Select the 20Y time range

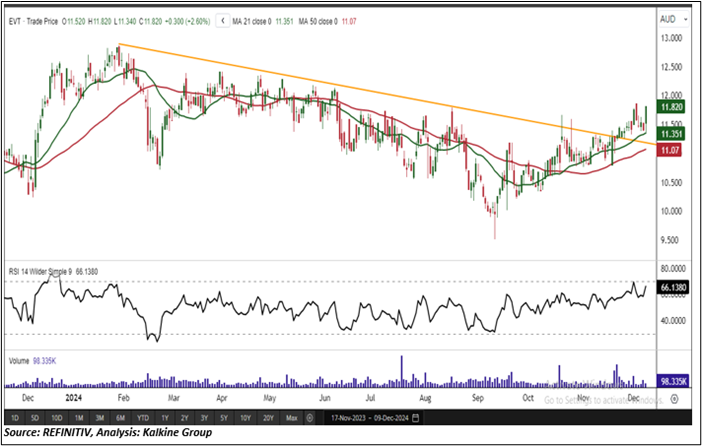pyautogui.click(x=268, y=418)
